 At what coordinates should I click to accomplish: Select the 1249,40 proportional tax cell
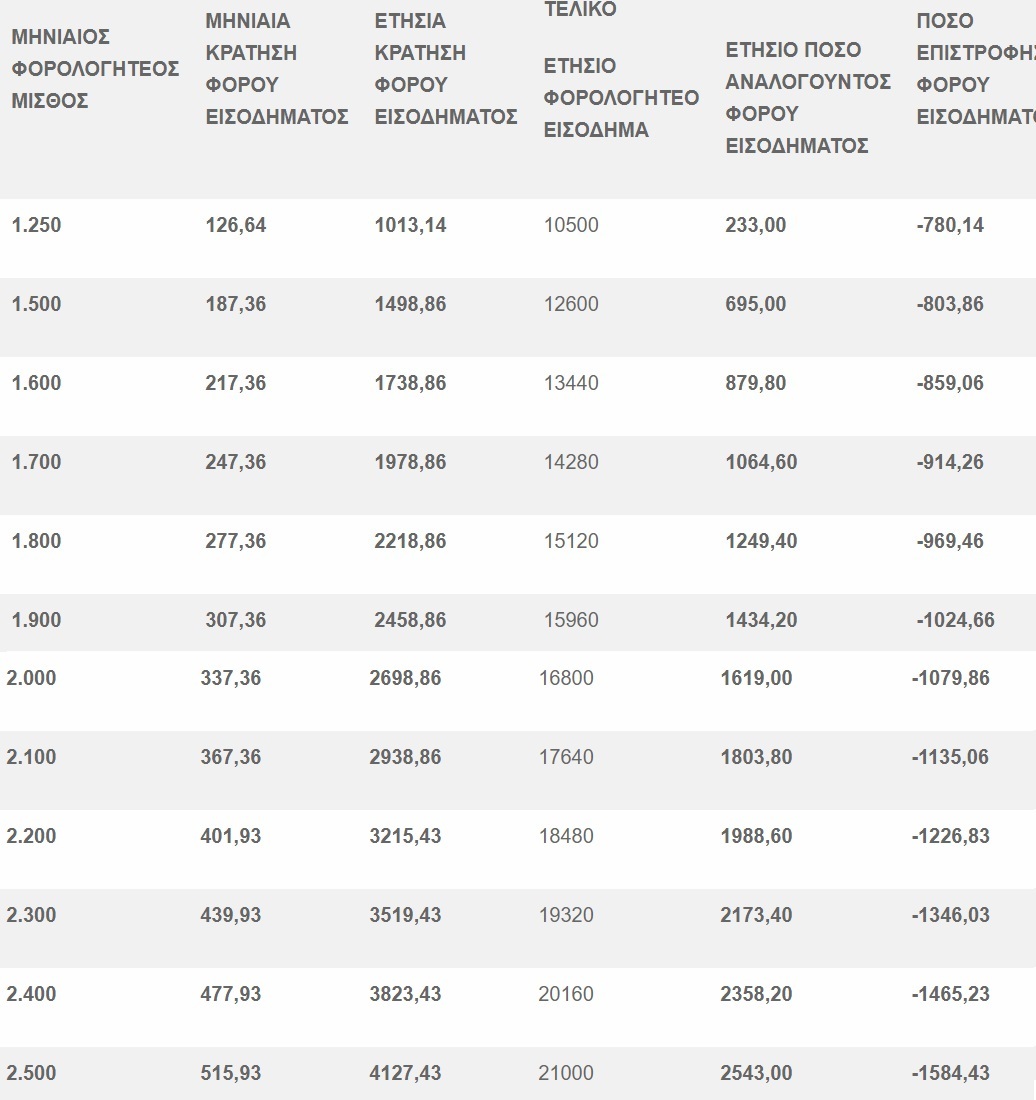click(x=761, y=541)
